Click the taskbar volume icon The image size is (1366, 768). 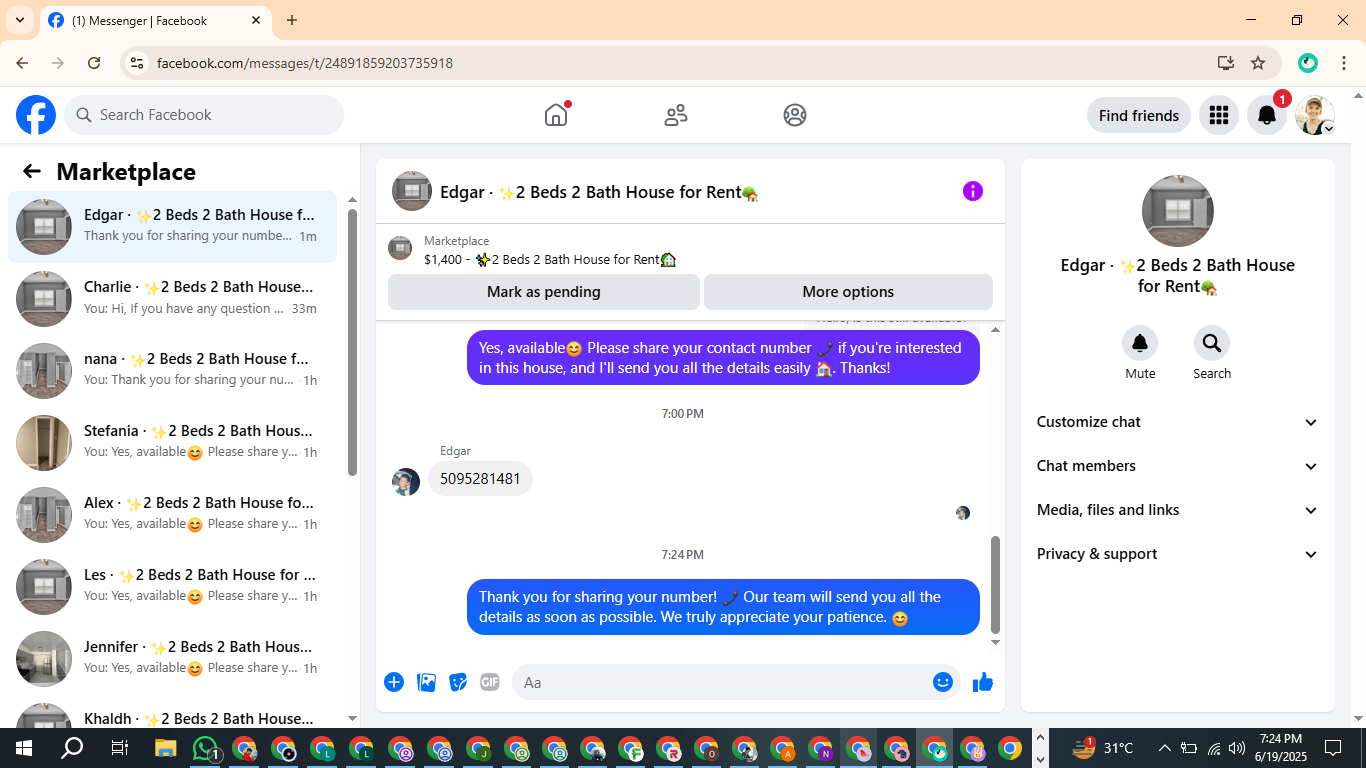point(1236,748)
